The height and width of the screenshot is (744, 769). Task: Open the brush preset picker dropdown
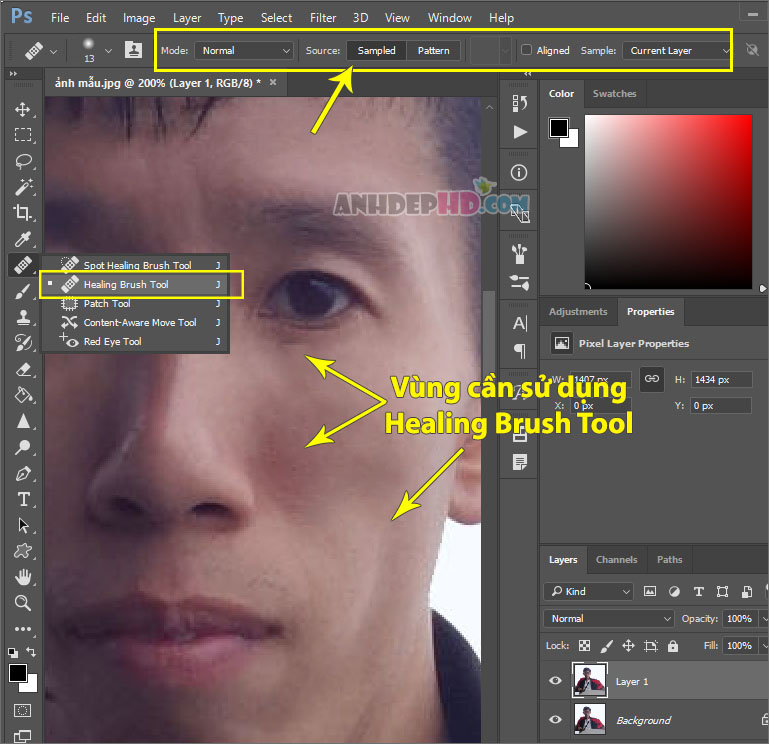(x=108, y=51)
